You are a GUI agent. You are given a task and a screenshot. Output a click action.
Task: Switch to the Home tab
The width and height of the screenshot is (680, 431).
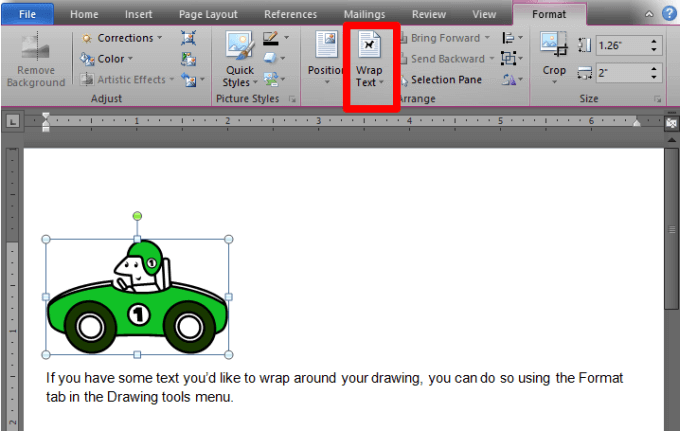(x=84, y=14)
